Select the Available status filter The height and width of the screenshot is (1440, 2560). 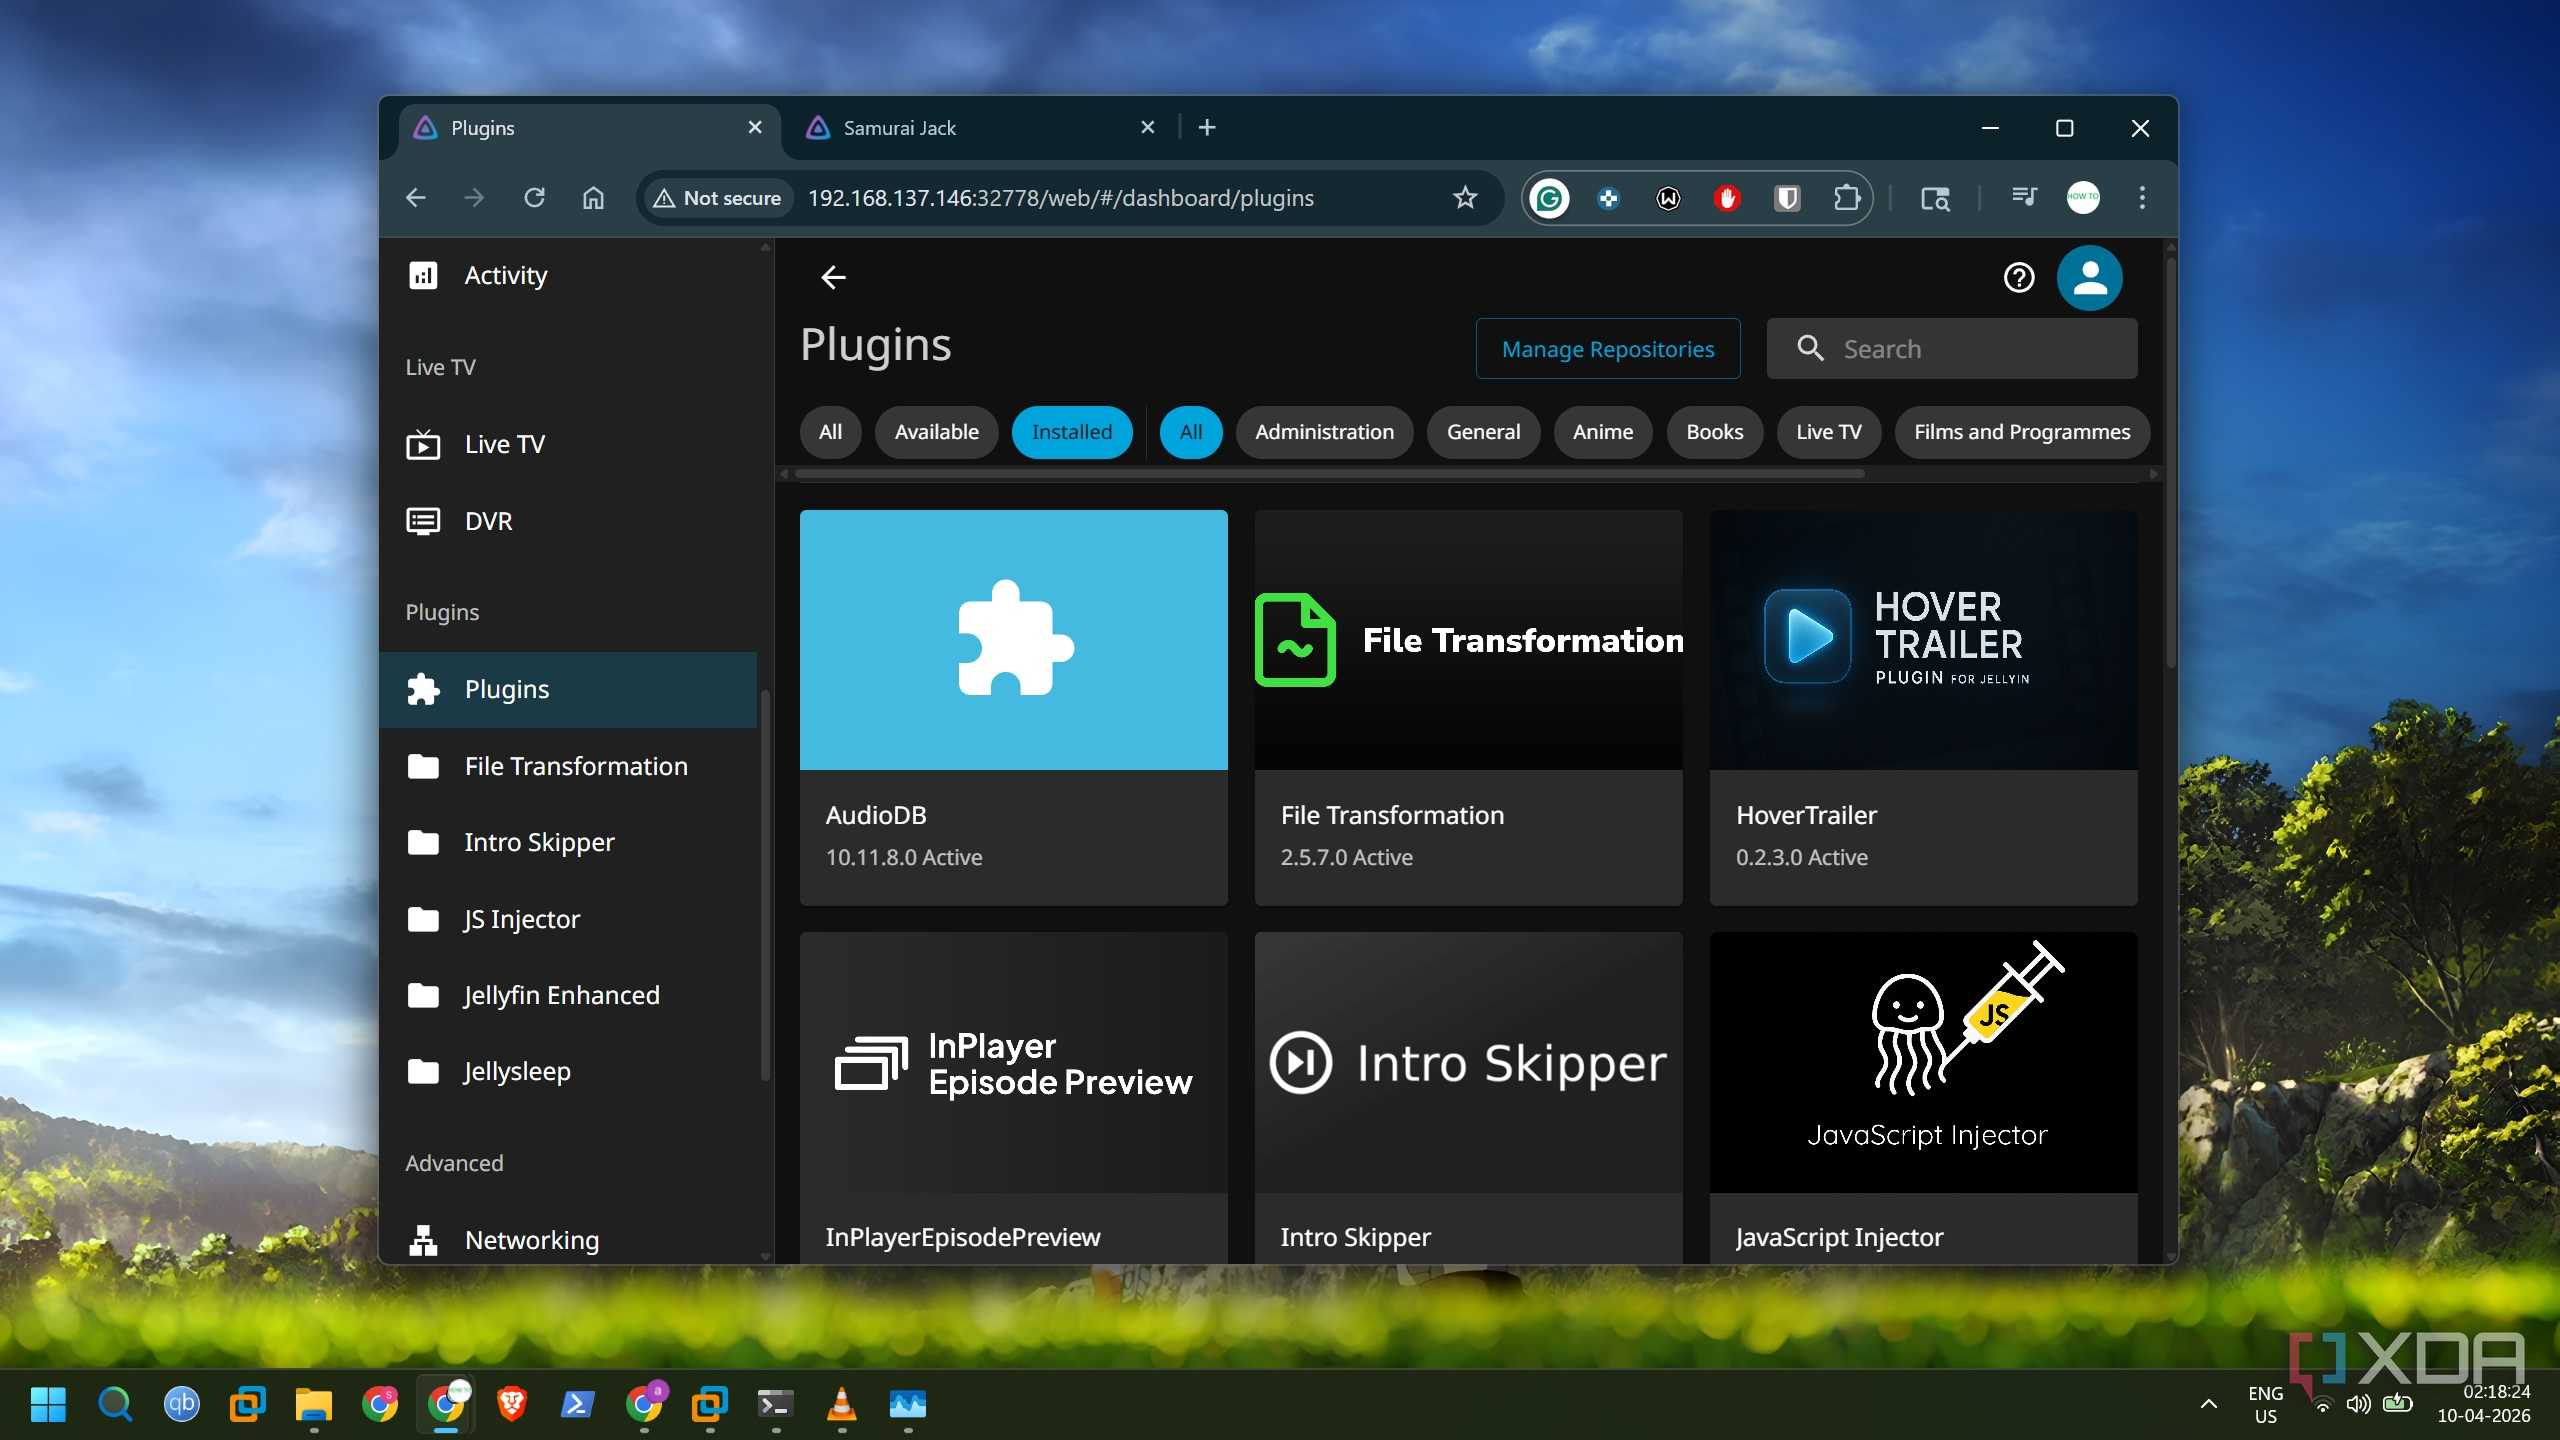[x=936, y=432]
